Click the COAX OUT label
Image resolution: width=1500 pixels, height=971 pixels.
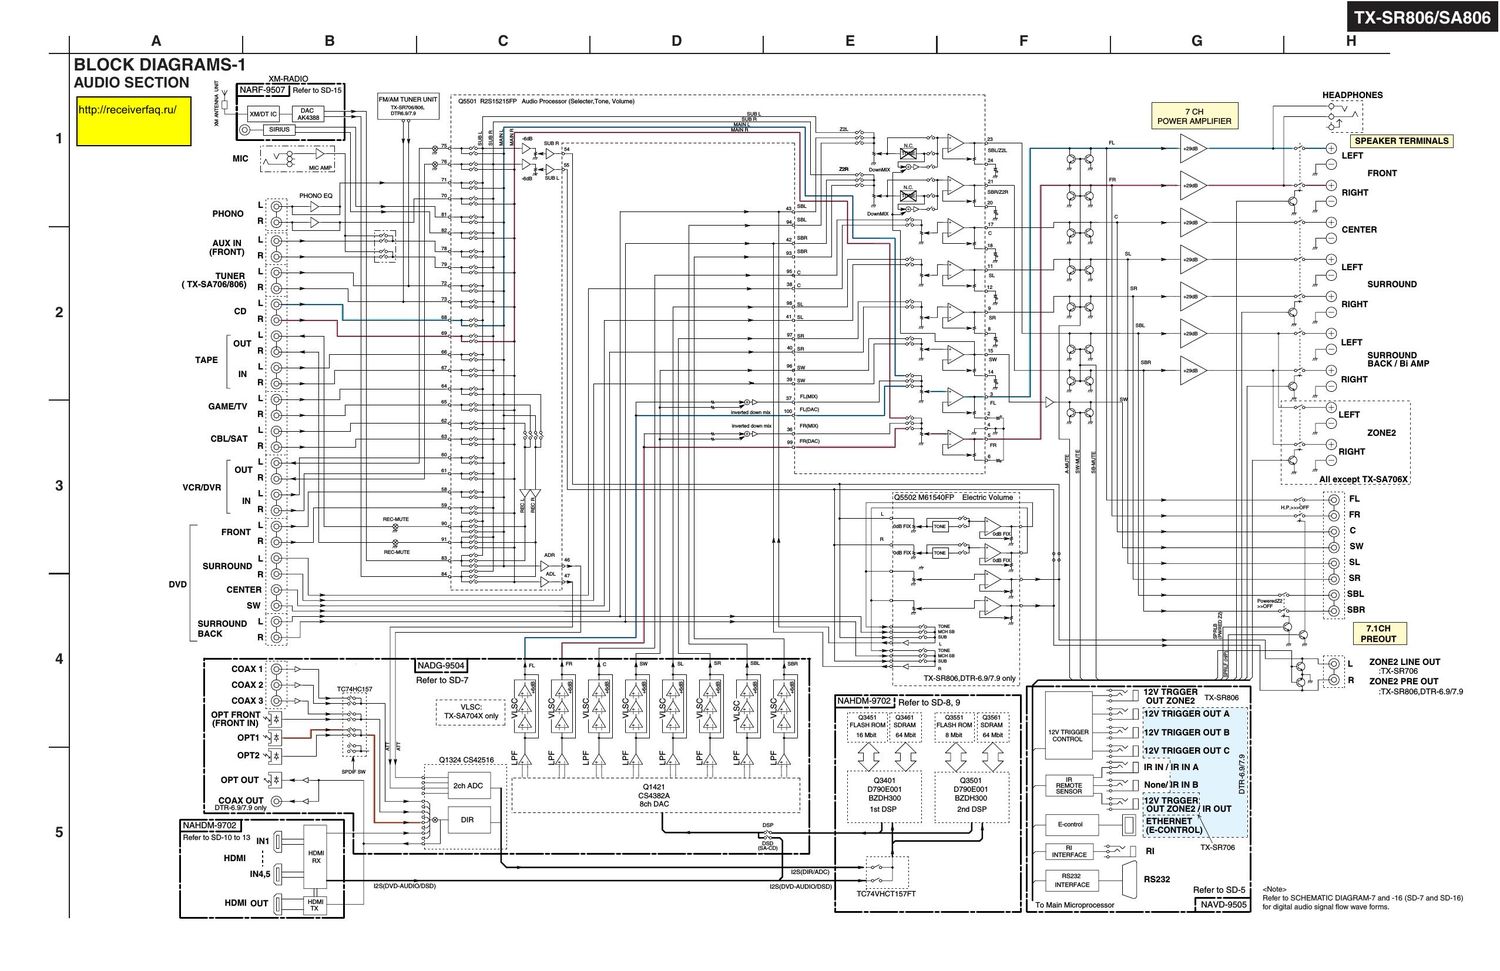(241, 801)
